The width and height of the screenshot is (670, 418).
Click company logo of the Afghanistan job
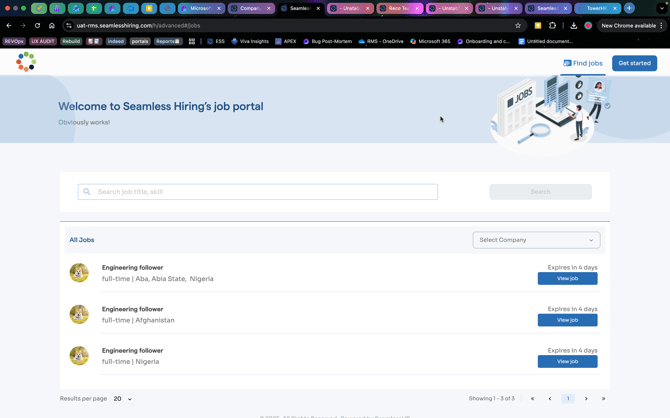(79, 314)
